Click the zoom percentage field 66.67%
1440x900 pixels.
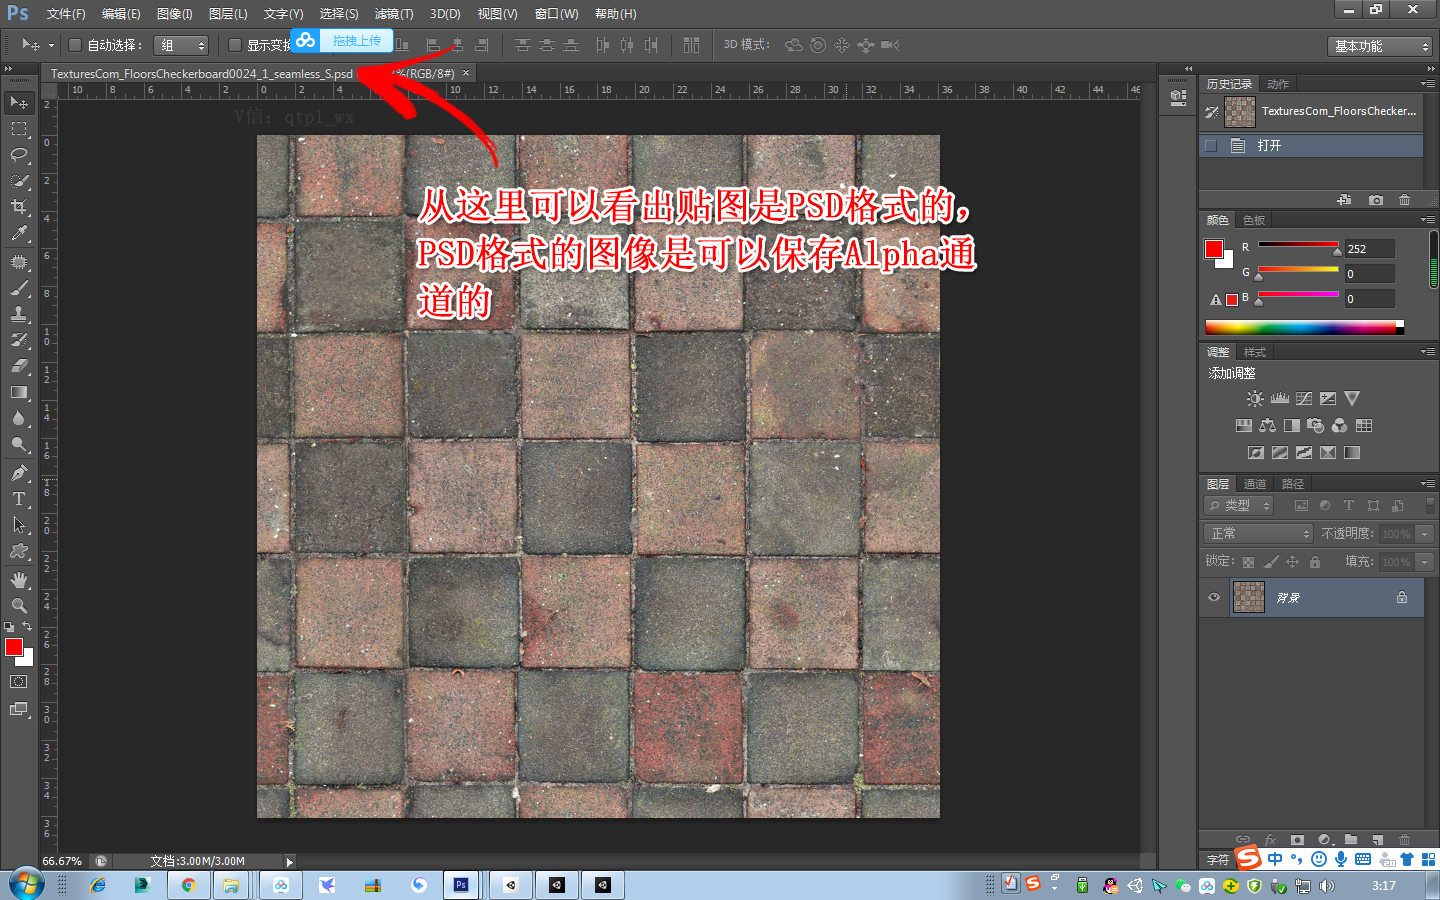[62, 861]
